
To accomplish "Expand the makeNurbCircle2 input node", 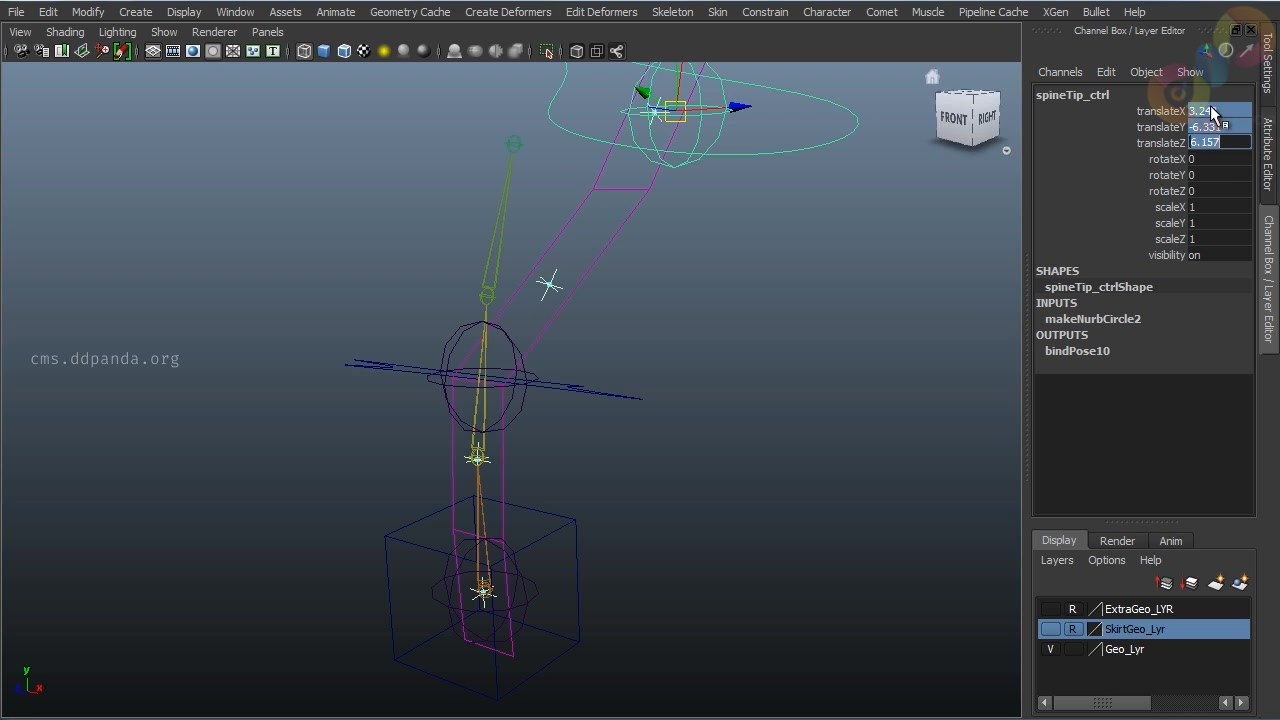I will [1092, 319].
